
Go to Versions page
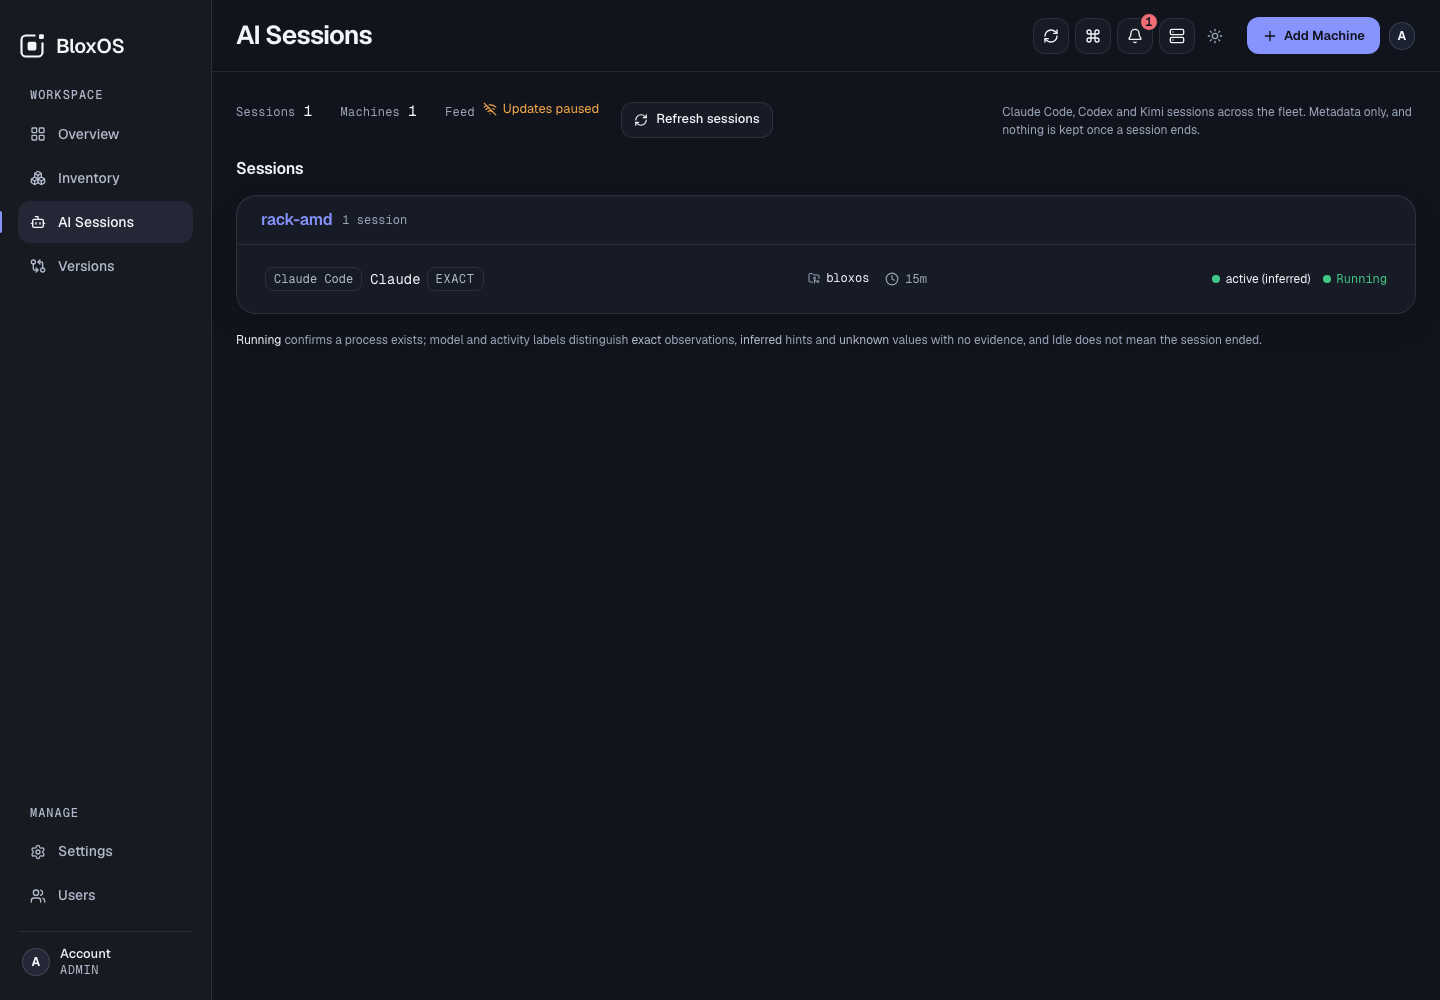point(105,266)
